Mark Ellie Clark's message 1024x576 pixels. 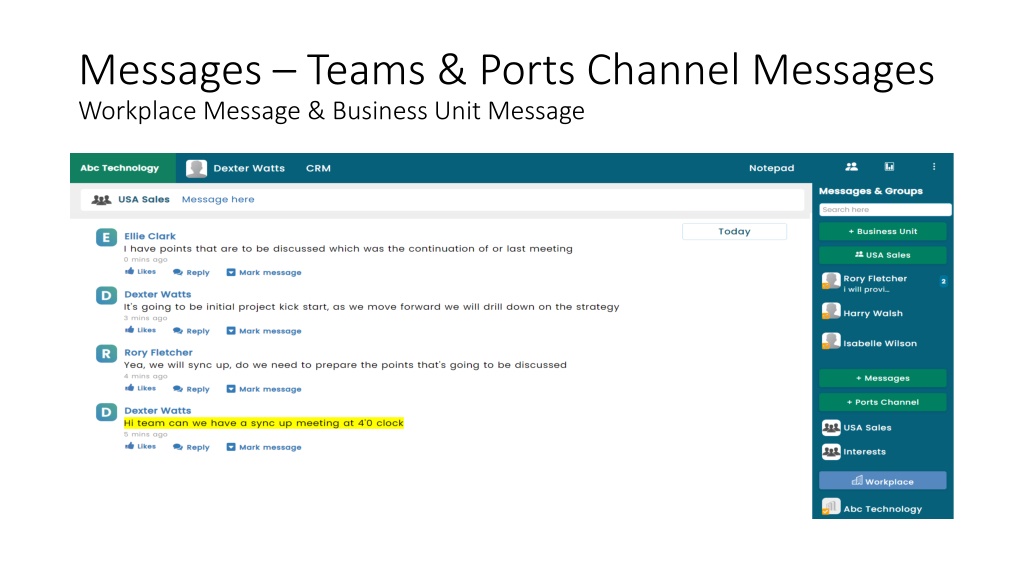(x=264, y=272)
